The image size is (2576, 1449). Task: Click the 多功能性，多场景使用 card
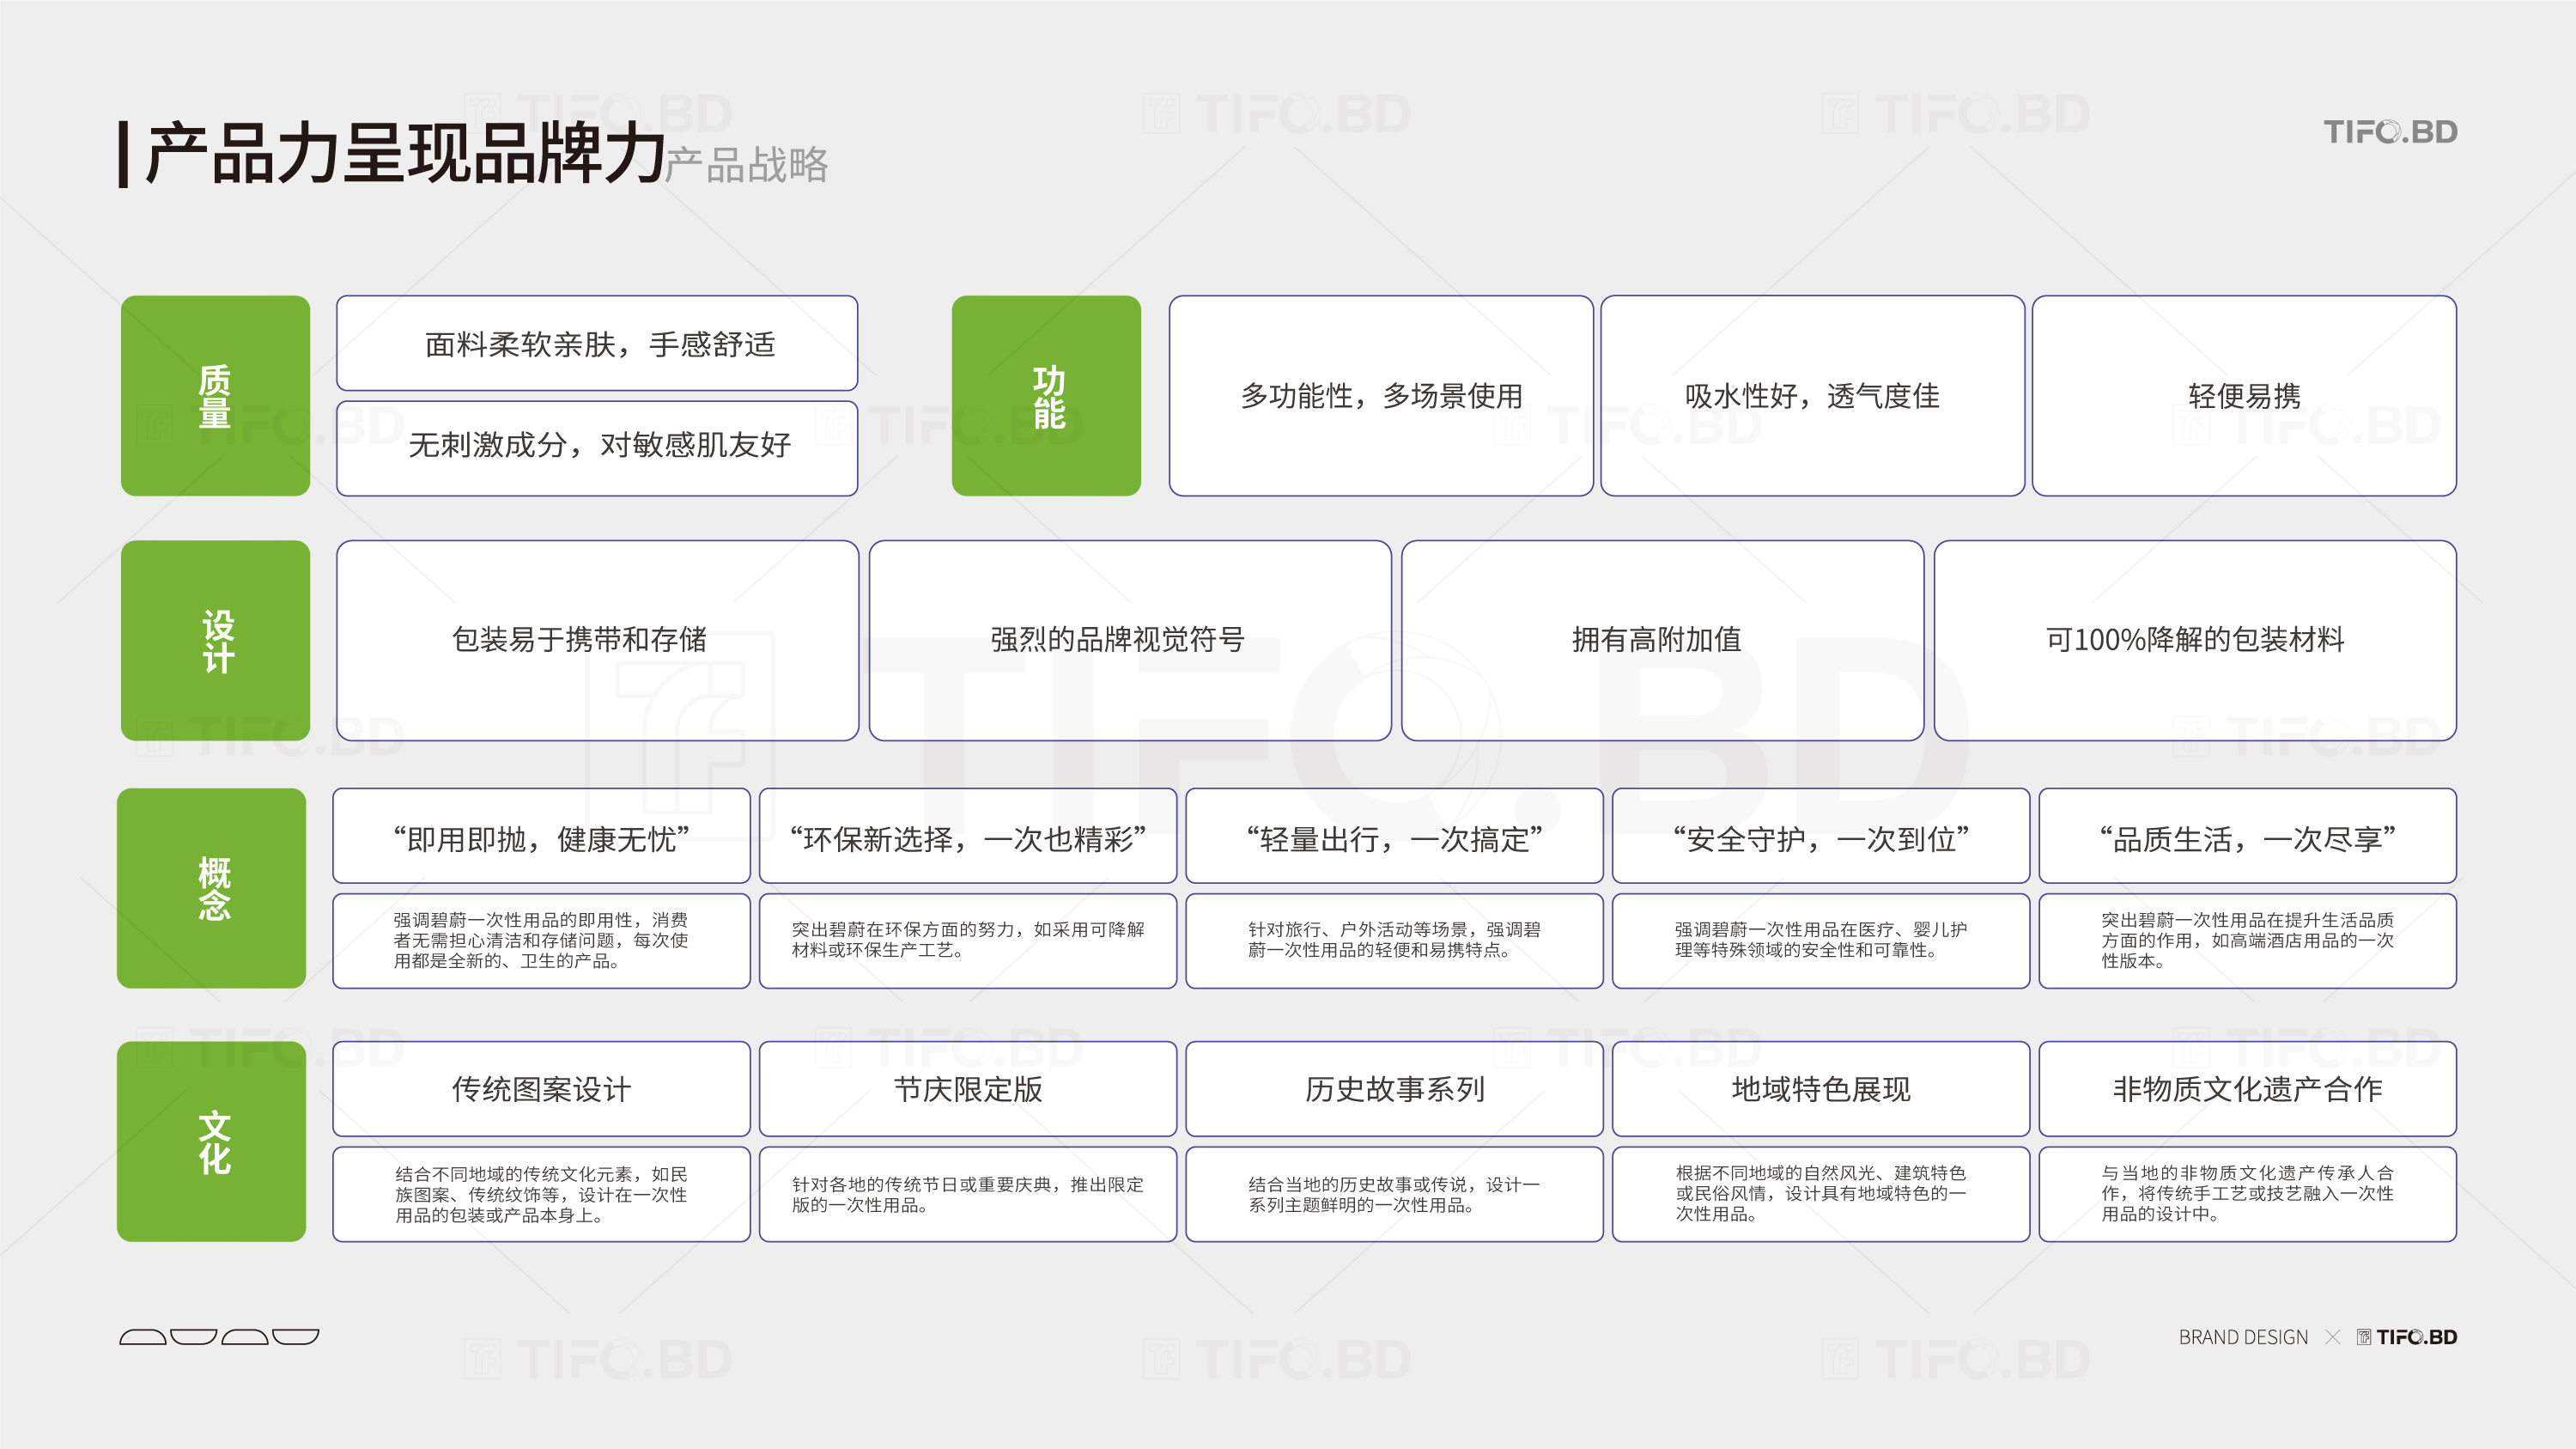pos(1380,396)
